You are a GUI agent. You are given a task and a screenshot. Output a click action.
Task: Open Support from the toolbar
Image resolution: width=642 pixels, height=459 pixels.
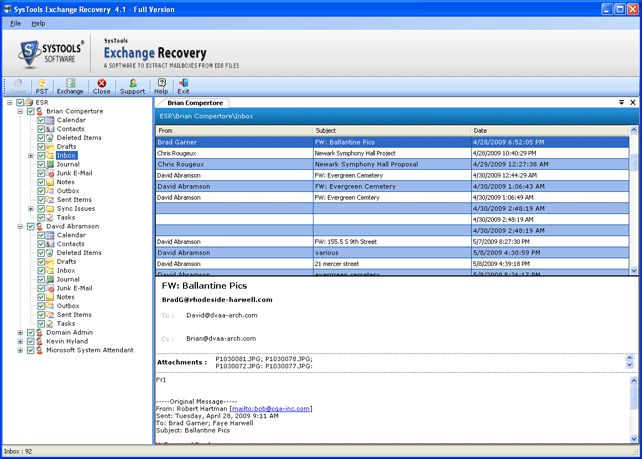coord(132,86)
